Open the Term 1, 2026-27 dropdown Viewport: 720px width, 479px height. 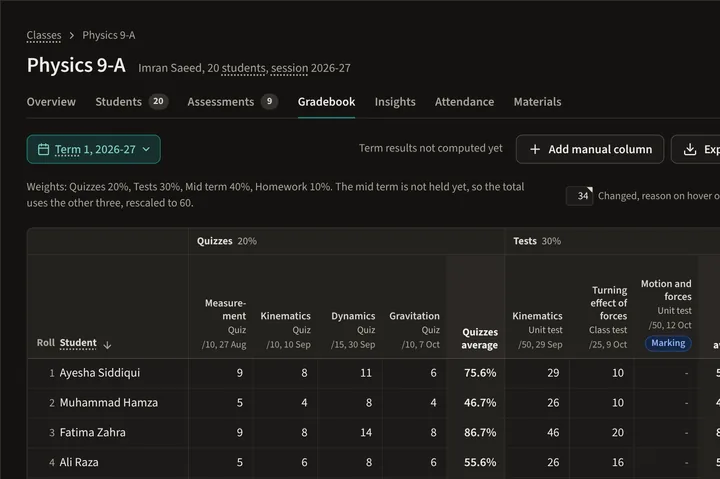tap(94, 149)
